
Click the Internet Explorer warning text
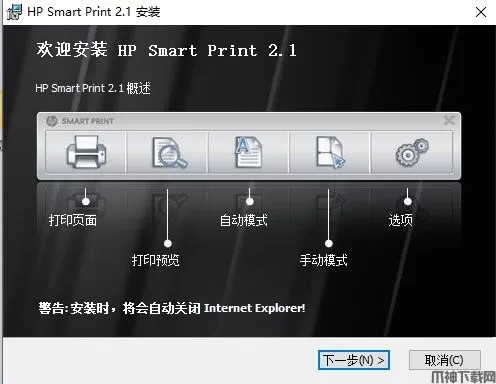point(172,308)
